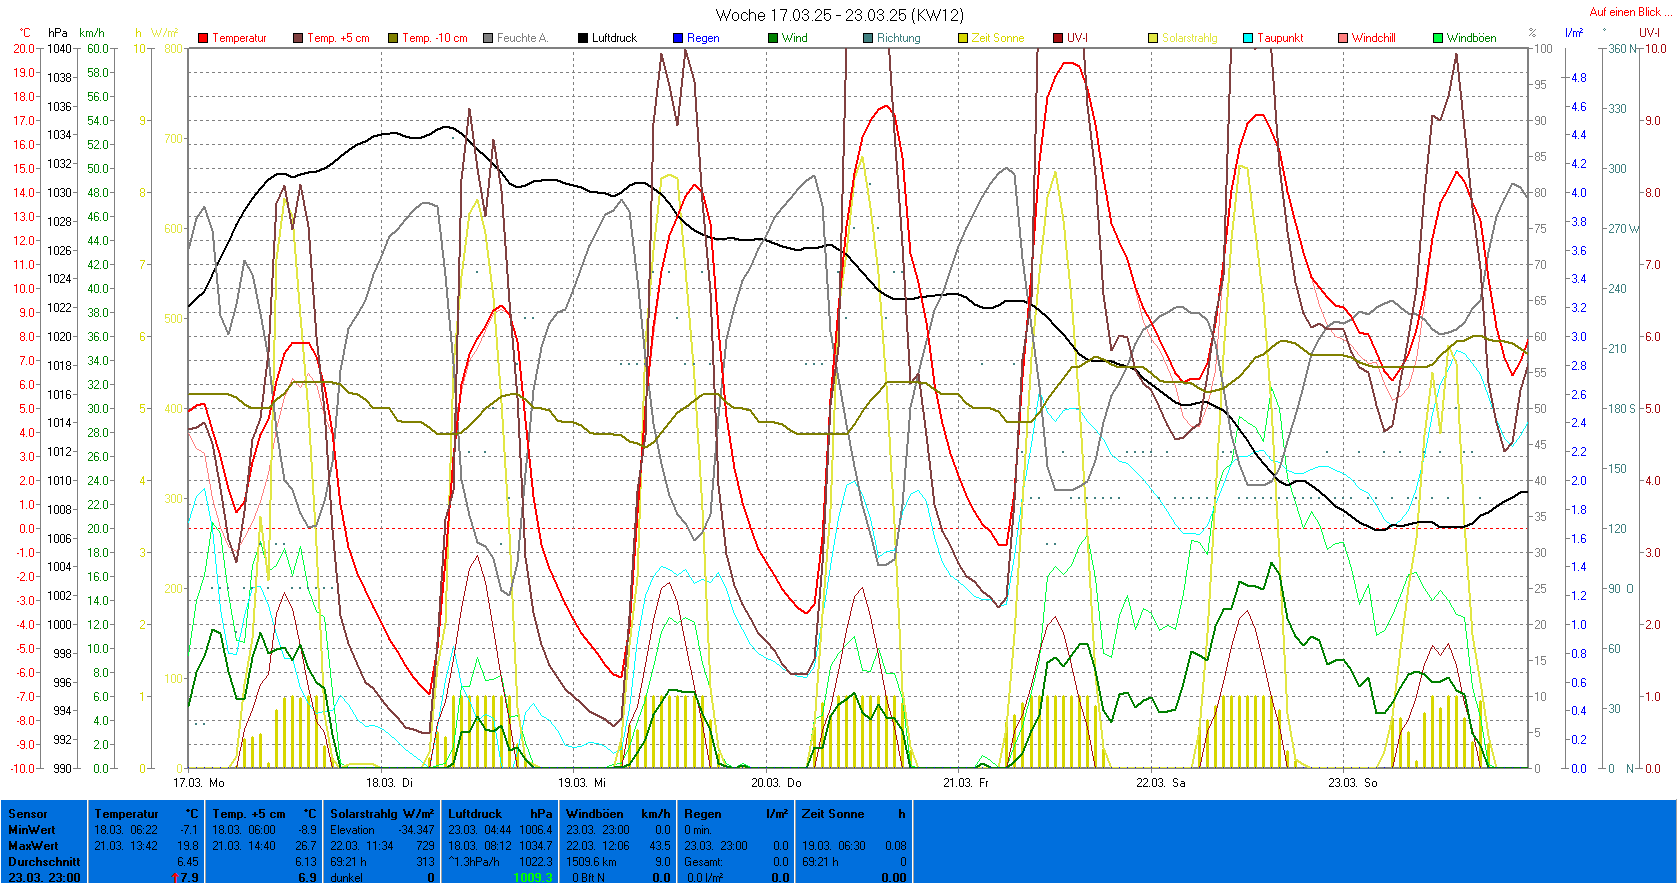Click the '0 Bft N' wind entry
The width and height of the screenshot is (1677, 883).
[588, 878]
